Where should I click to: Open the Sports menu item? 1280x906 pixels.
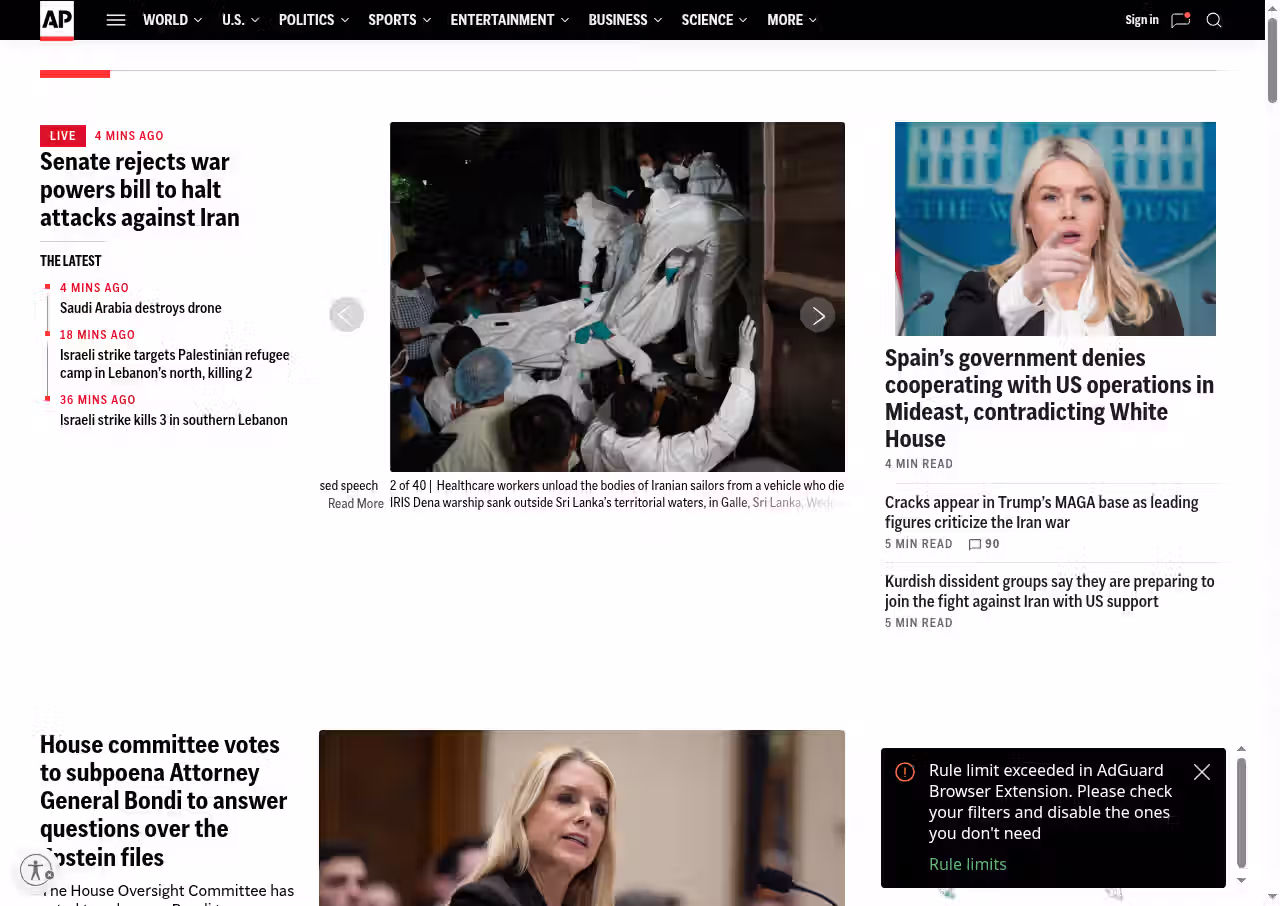(x=392, y=20)
